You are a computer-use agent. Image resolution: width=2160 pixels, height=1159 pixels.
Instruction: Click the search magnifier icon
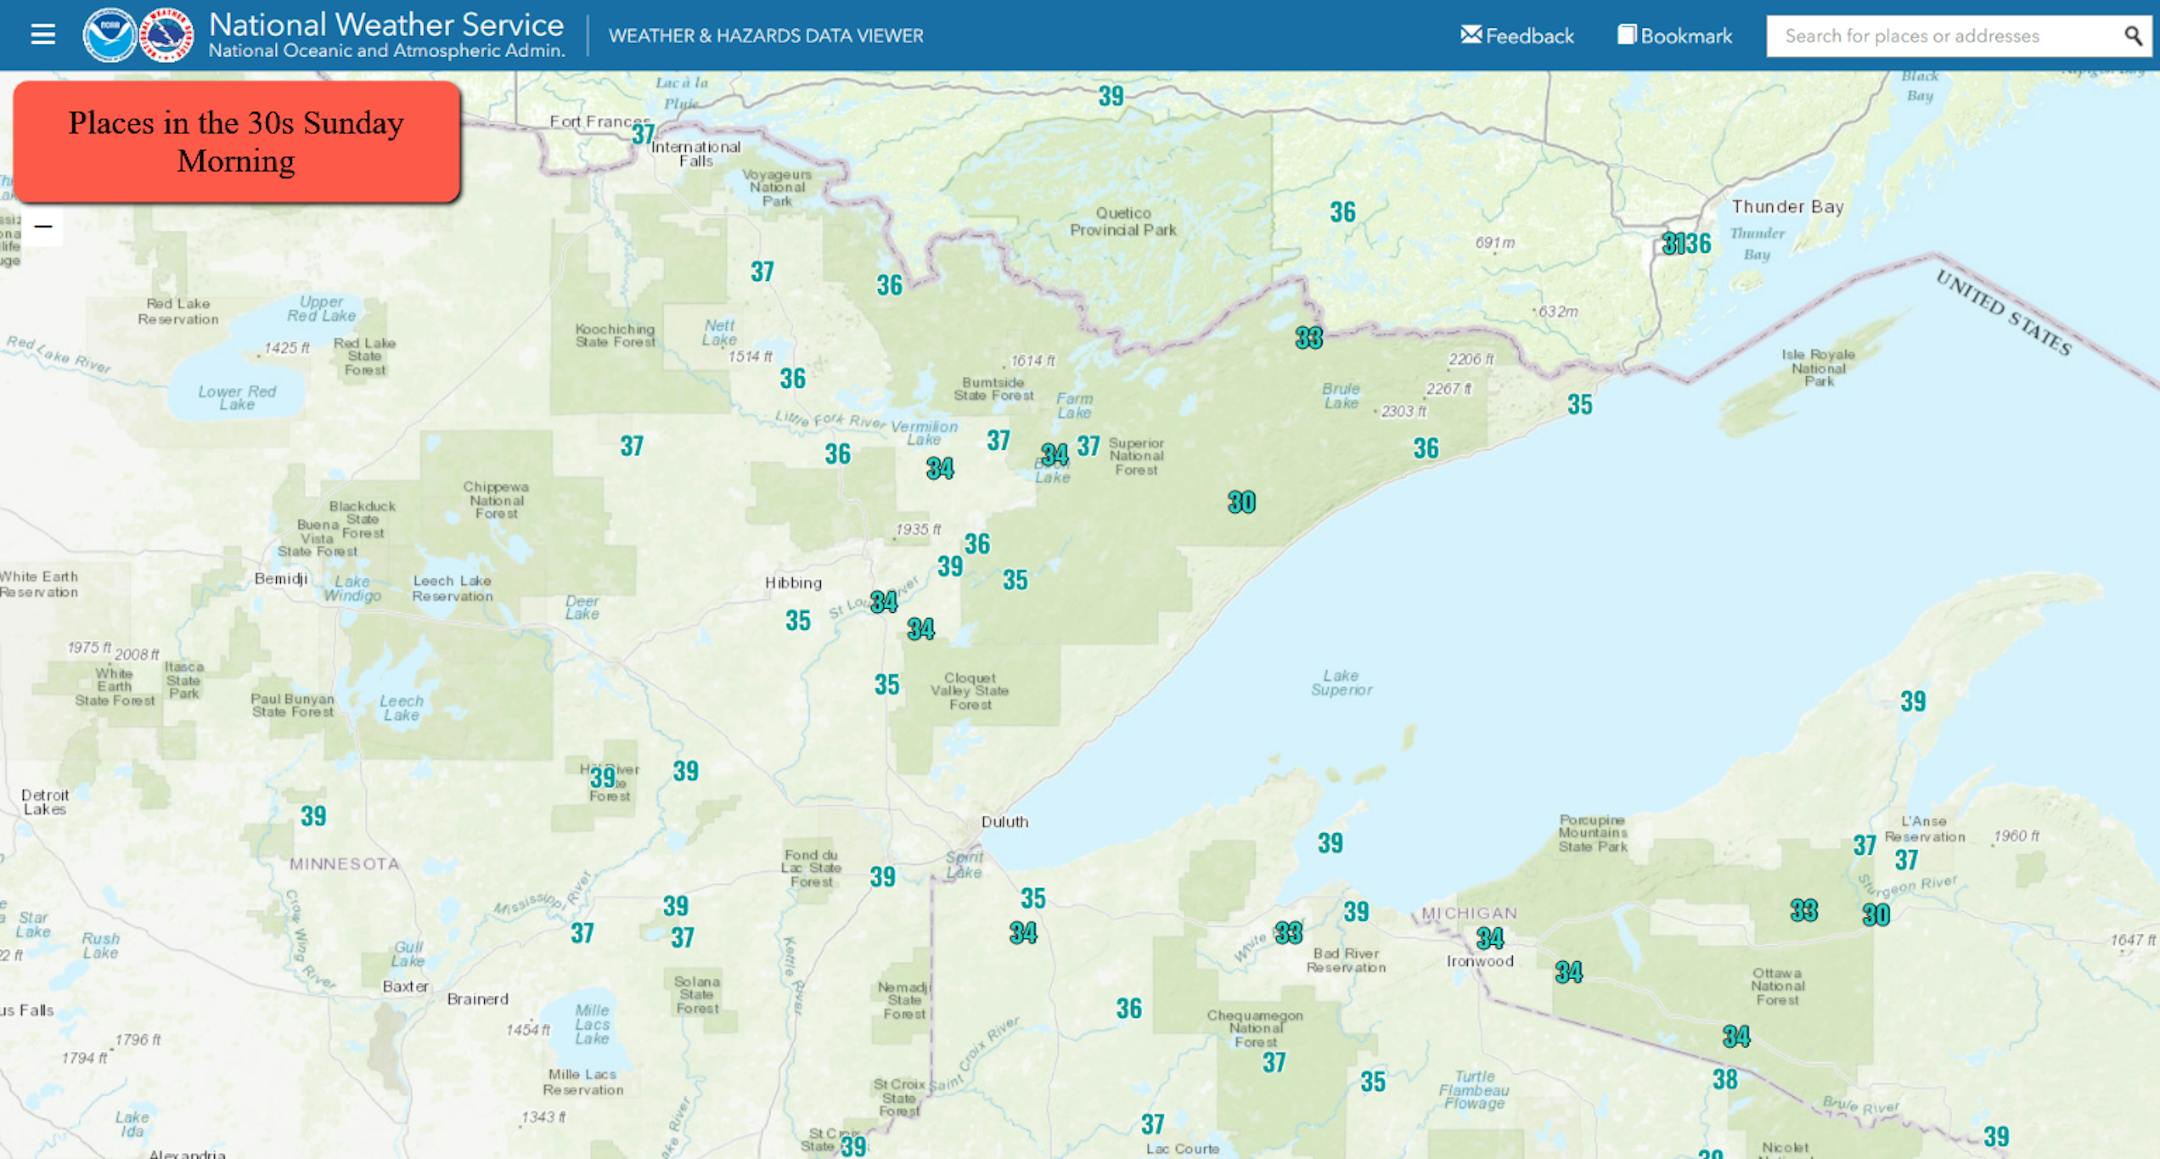coord(2133,36)
